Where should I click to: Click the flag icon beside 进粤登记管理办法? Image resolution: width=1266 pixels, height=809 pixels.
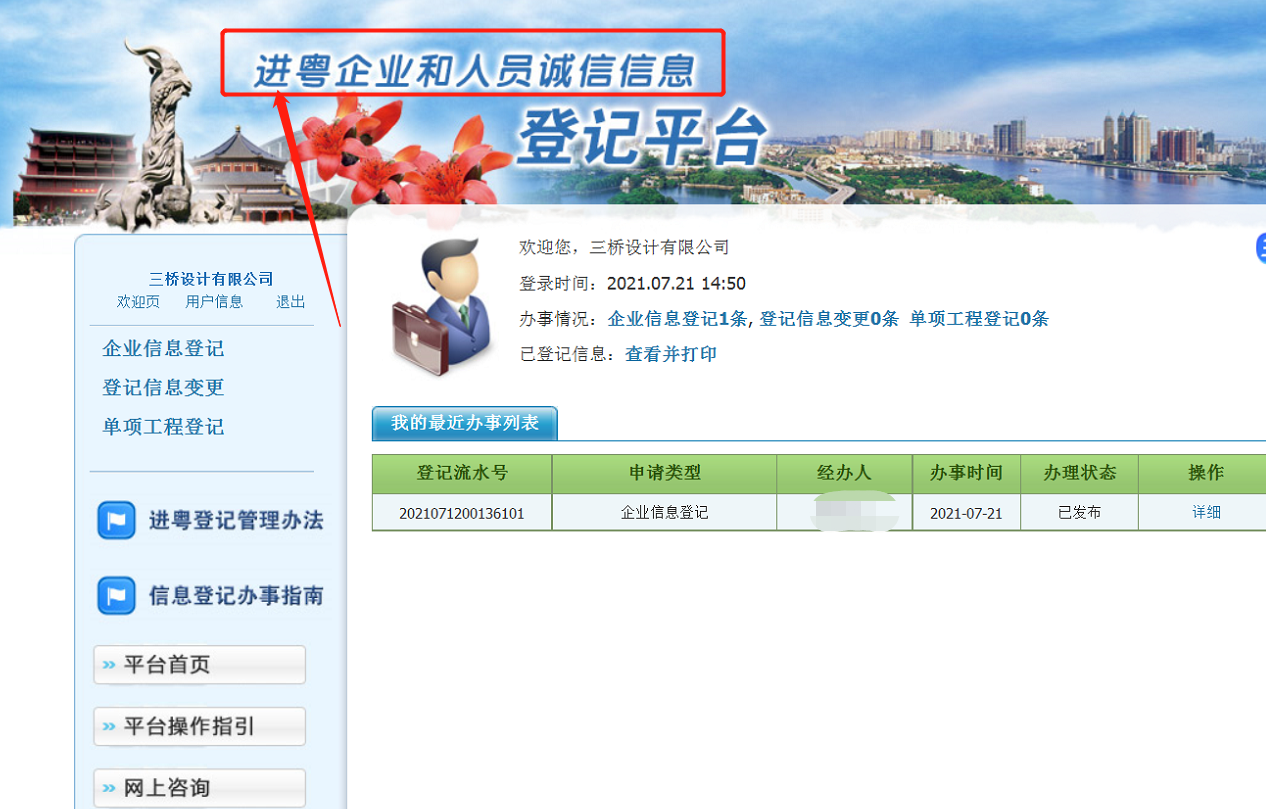click(116, 521)
